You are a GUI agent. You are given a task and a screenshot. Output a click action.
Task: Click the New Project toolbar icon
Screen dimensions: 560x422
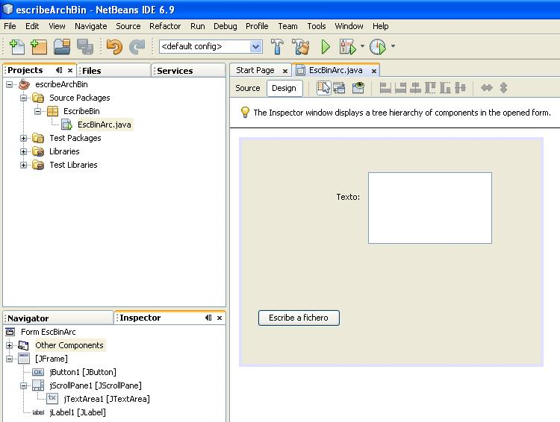39,47
